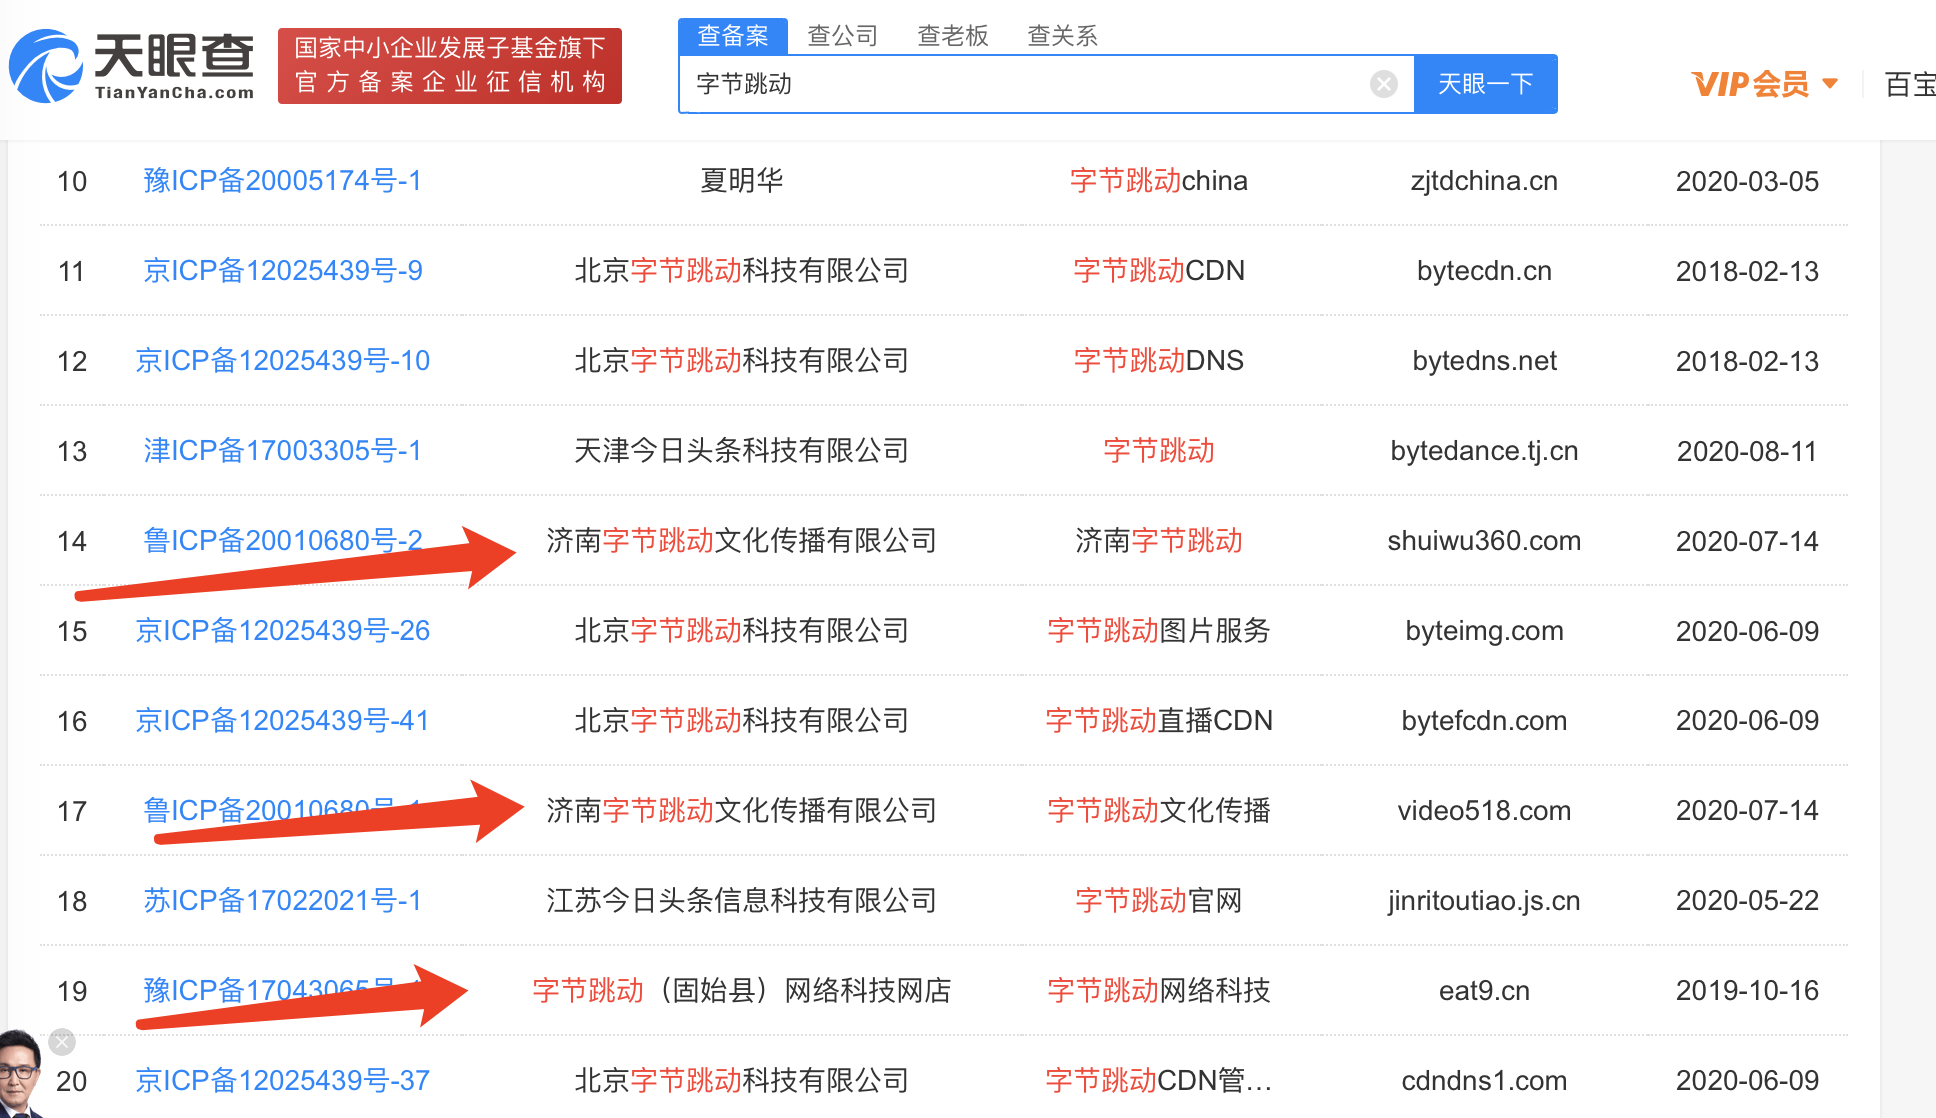The width and height of the screenshot is (1936, 1118).
Task: Open link 京ICP备12025439号-26
Action: [282, 631]
